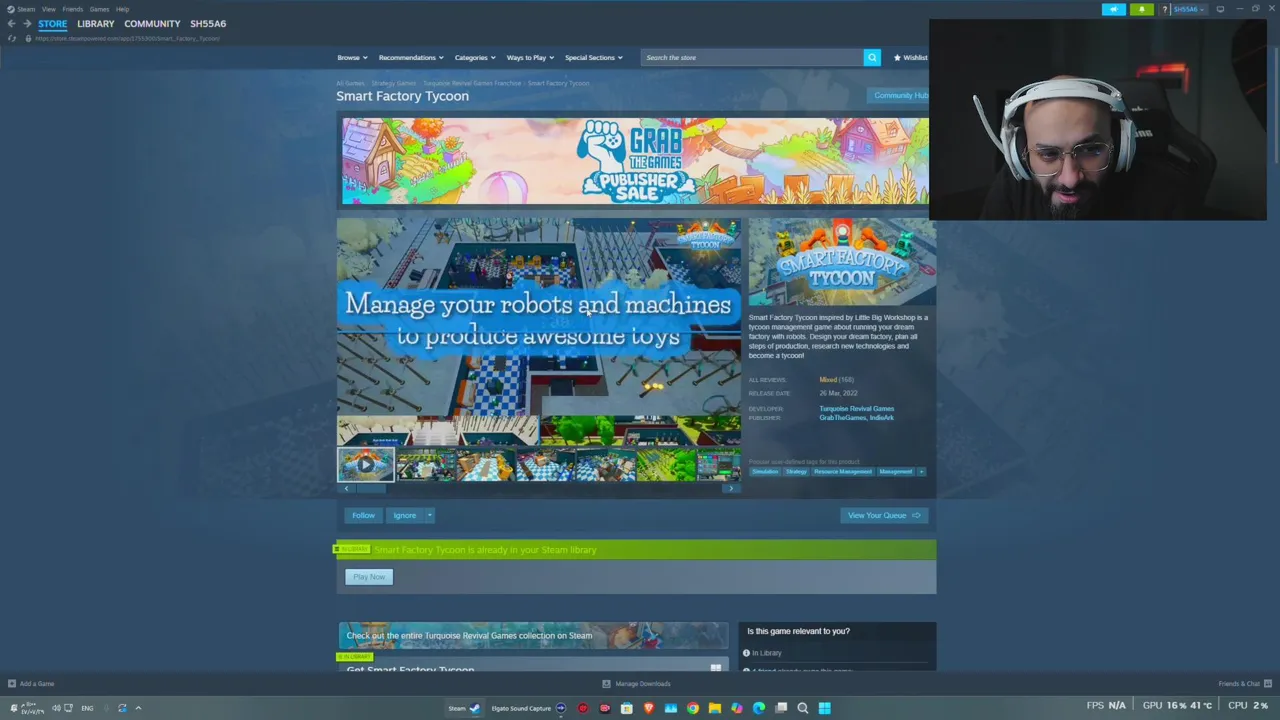The height and width of the screenshot is (720, 1280).
Task: Open All Games breadcrumb link
Action: coord(350,83)
